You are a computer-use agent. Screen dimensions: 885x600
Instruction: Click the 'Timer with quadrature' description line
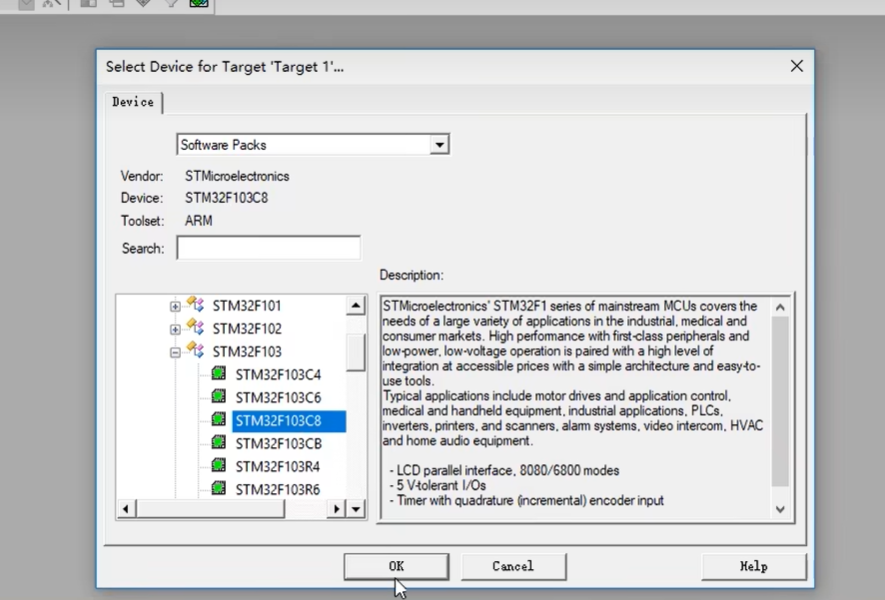click(x=526, y=501)
